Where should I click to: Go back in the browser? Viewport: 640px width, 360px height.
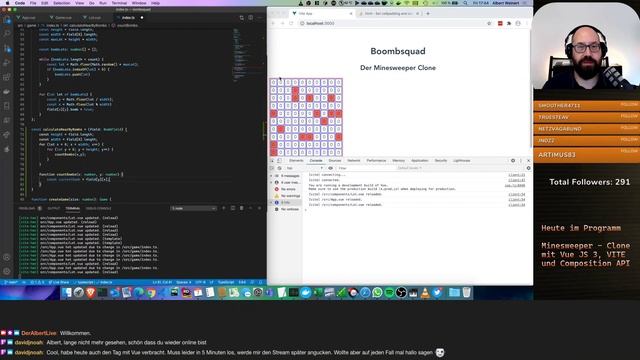(x=273, y=23)
